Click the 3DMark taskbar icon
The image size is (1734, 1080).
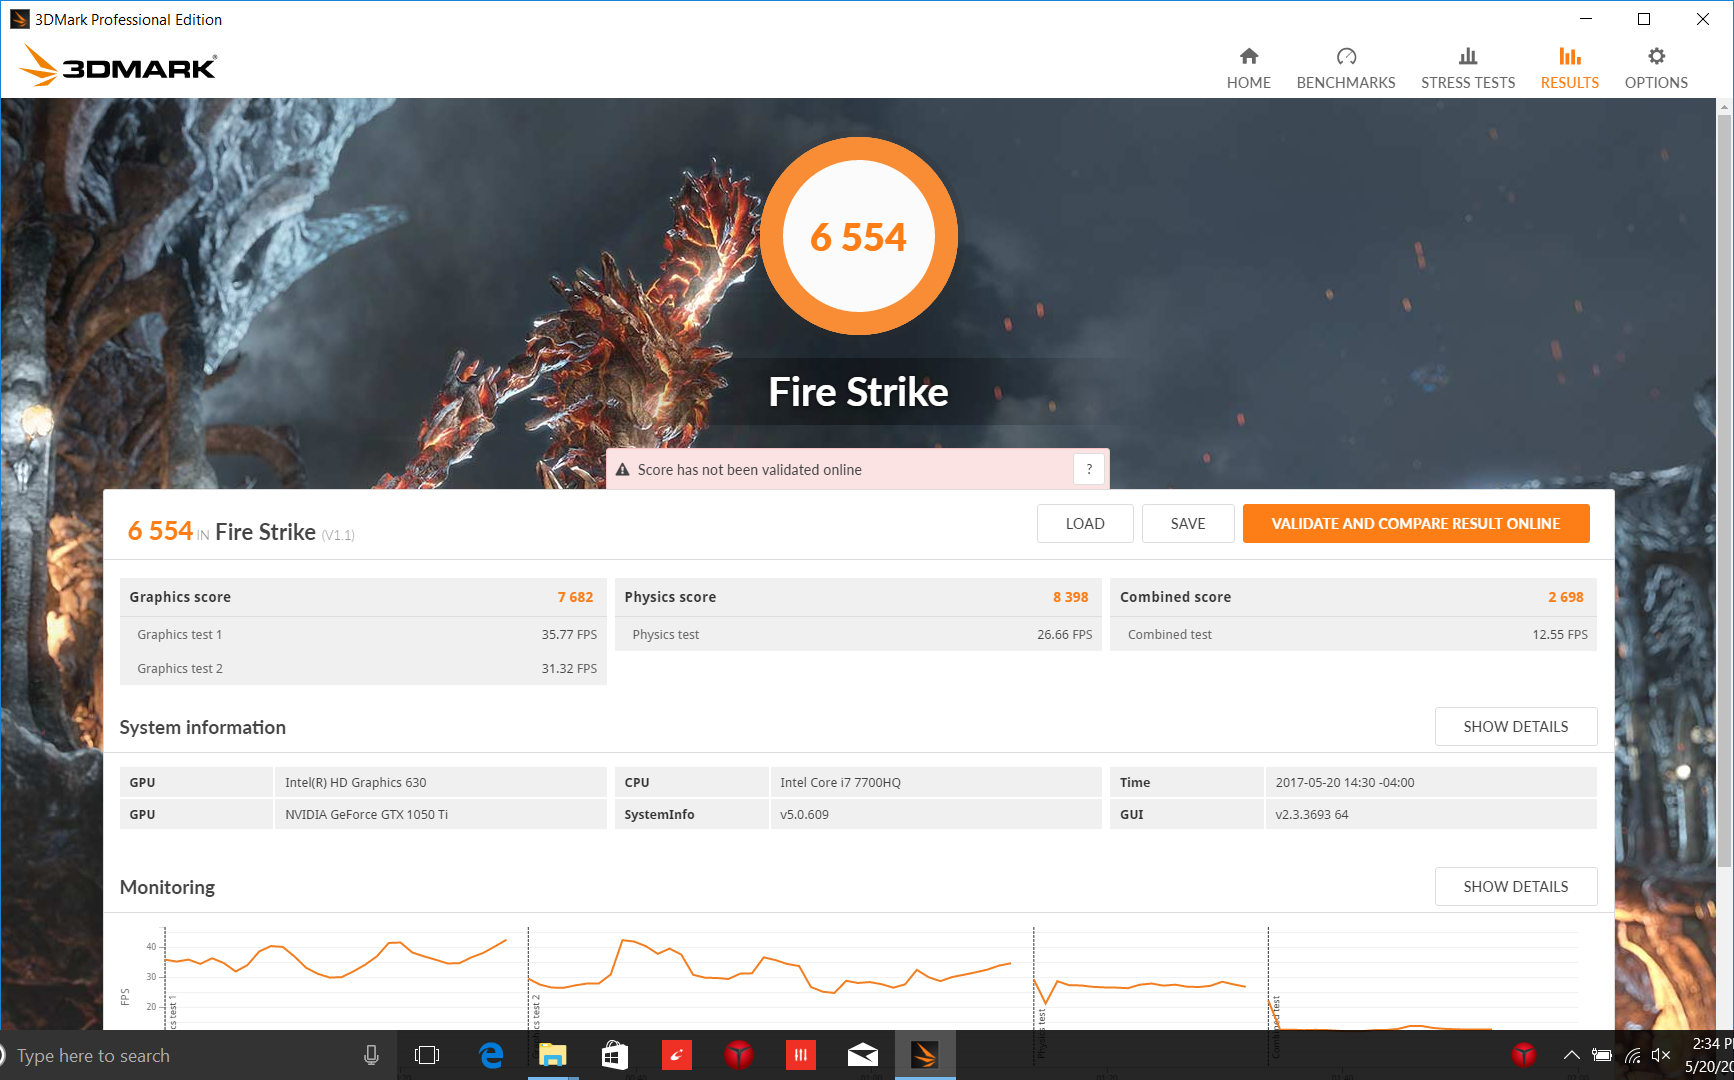click(x=925, y=1055)
